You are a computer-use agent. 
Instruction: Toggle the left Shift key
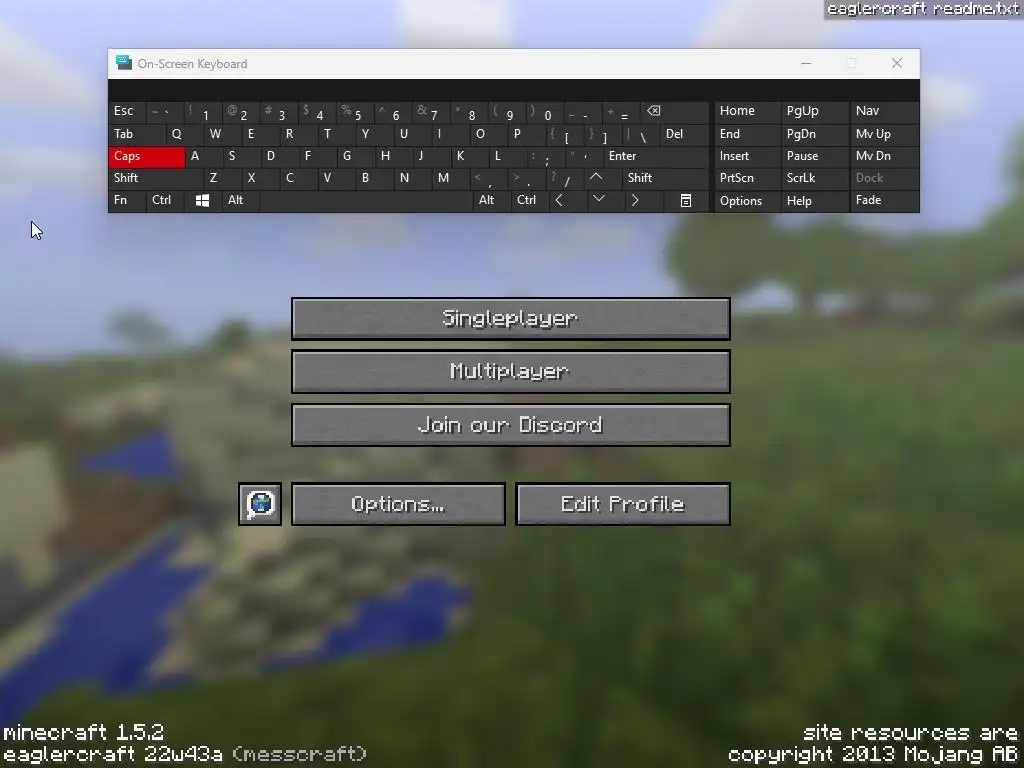pos(157,178)
